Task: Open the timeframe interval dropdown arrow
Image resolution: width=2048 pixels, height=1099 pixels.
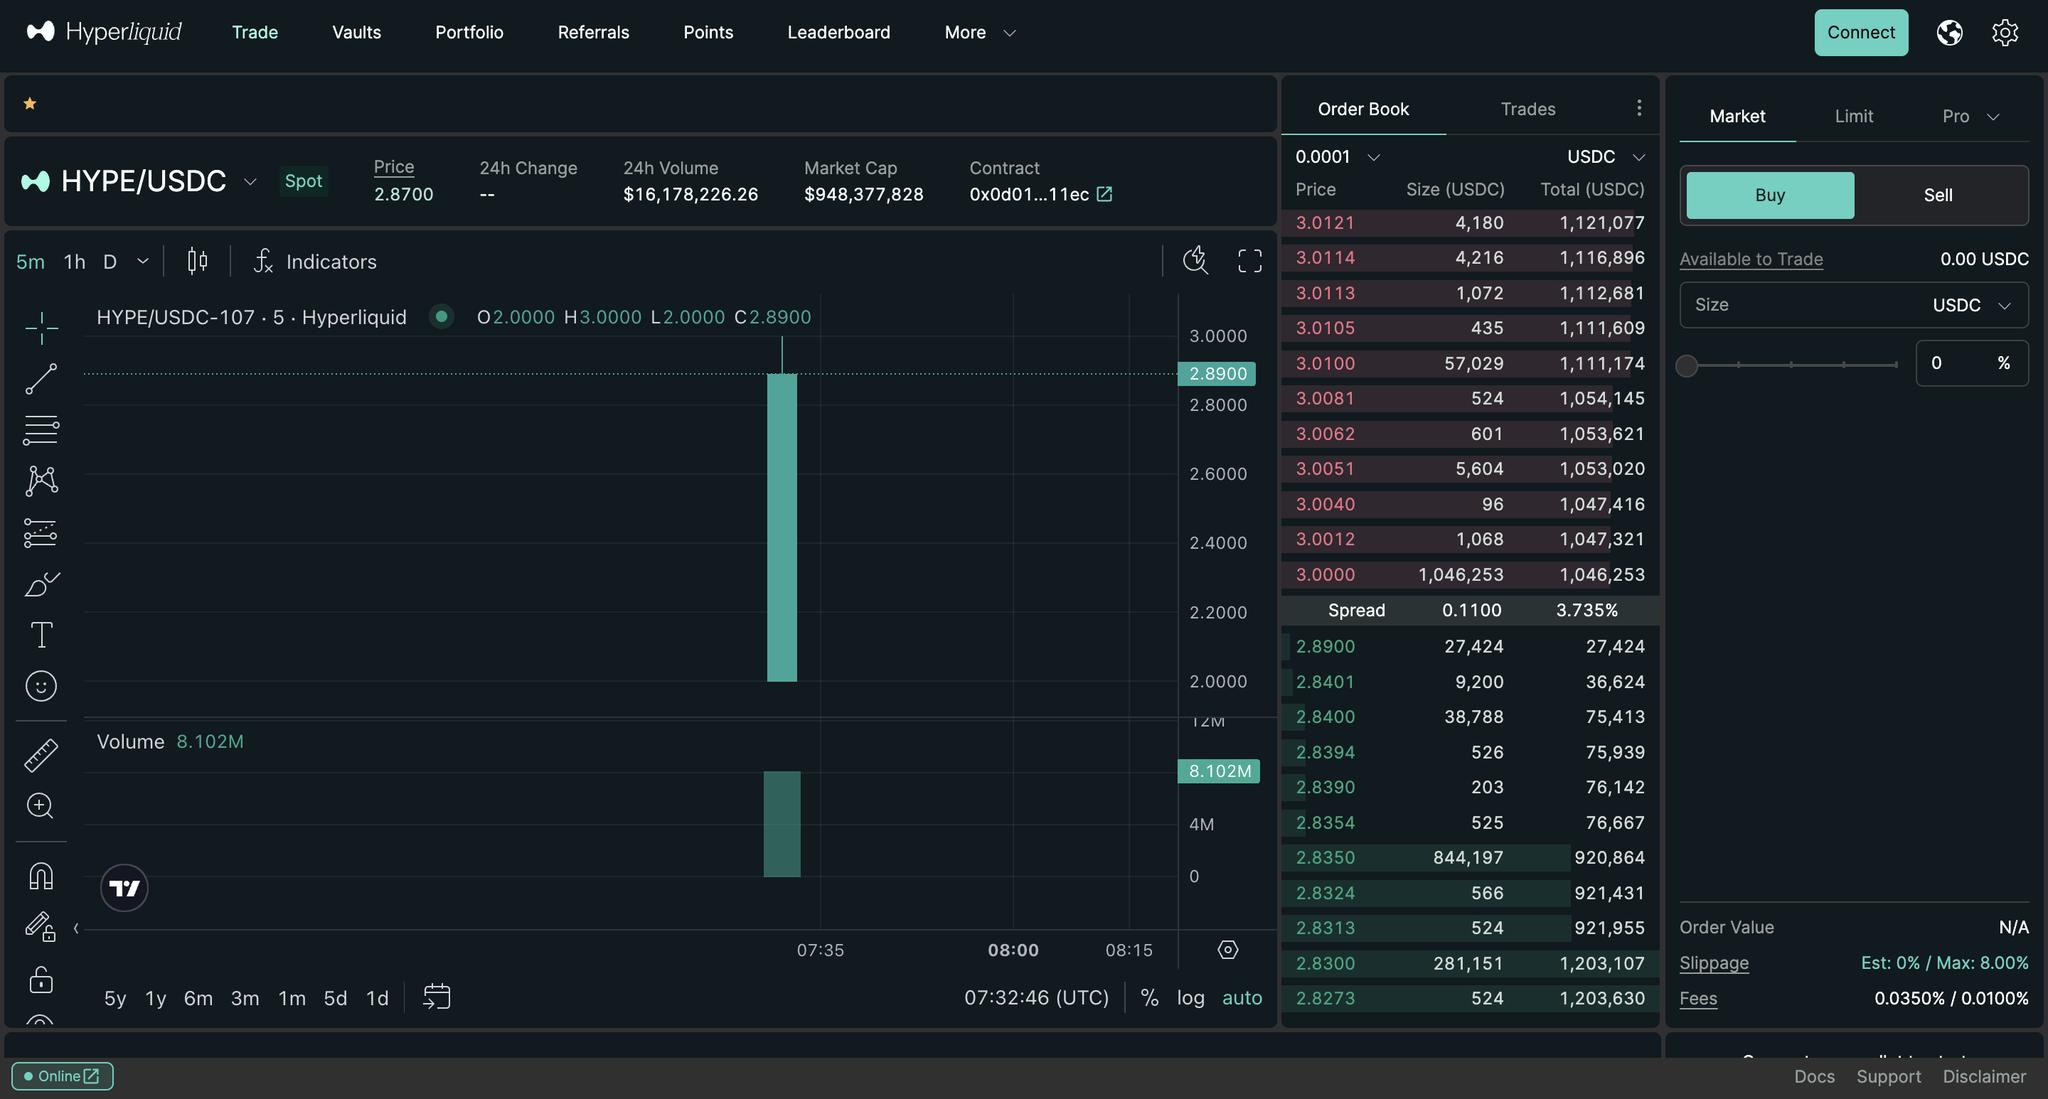Action: (x=143, y=261)
